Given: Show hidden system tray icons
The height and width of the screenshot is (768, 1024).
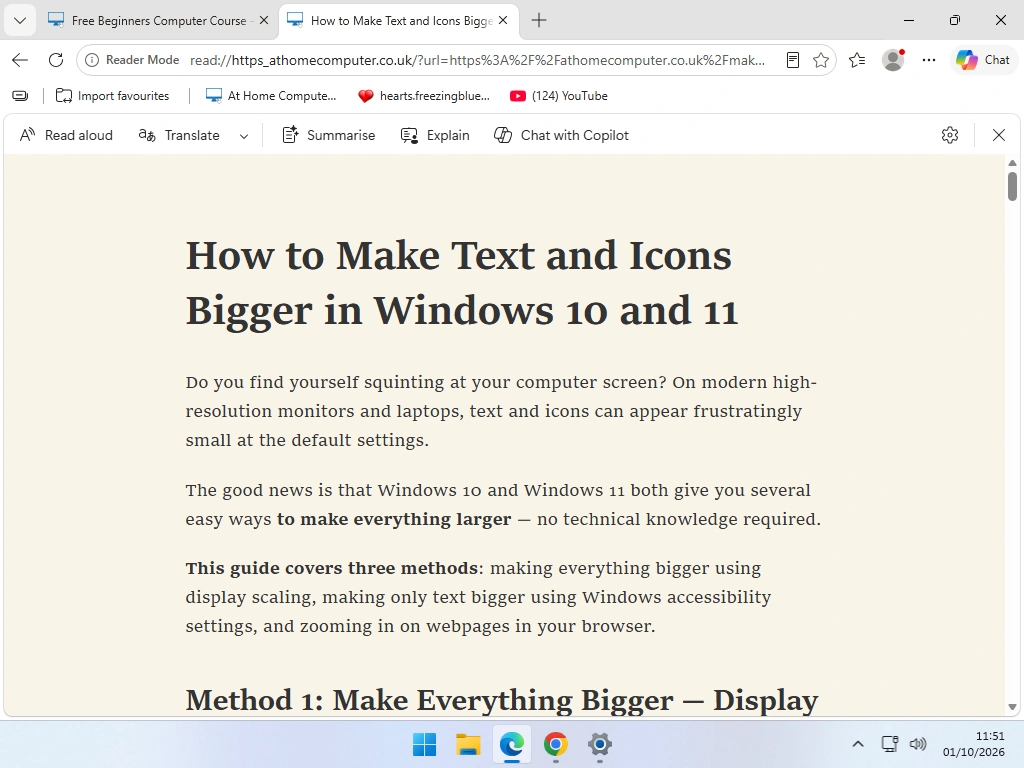Looking at the screenshot, I should pyautogui.click(x=858, y=744).
